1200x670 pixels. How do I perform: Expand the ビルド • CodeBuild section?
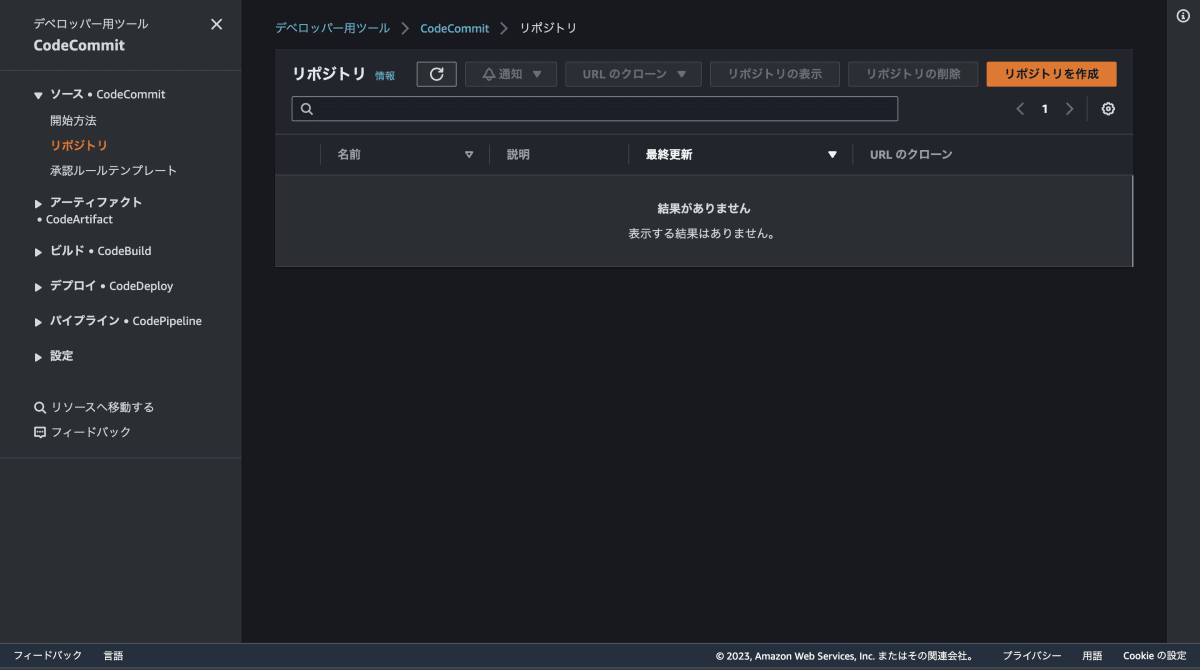pos(38,251)
